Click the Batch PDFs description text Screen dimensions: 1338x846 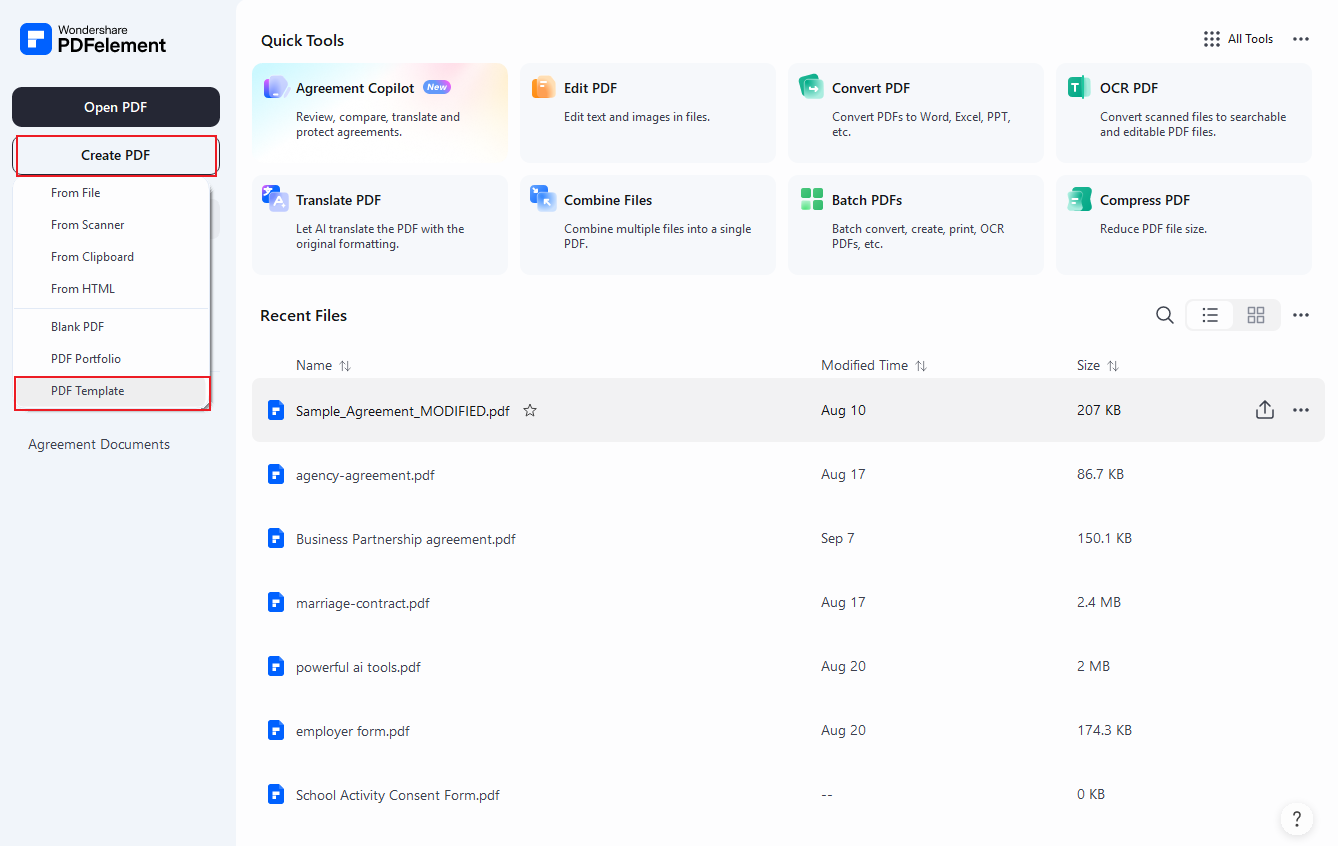[918, 236]
